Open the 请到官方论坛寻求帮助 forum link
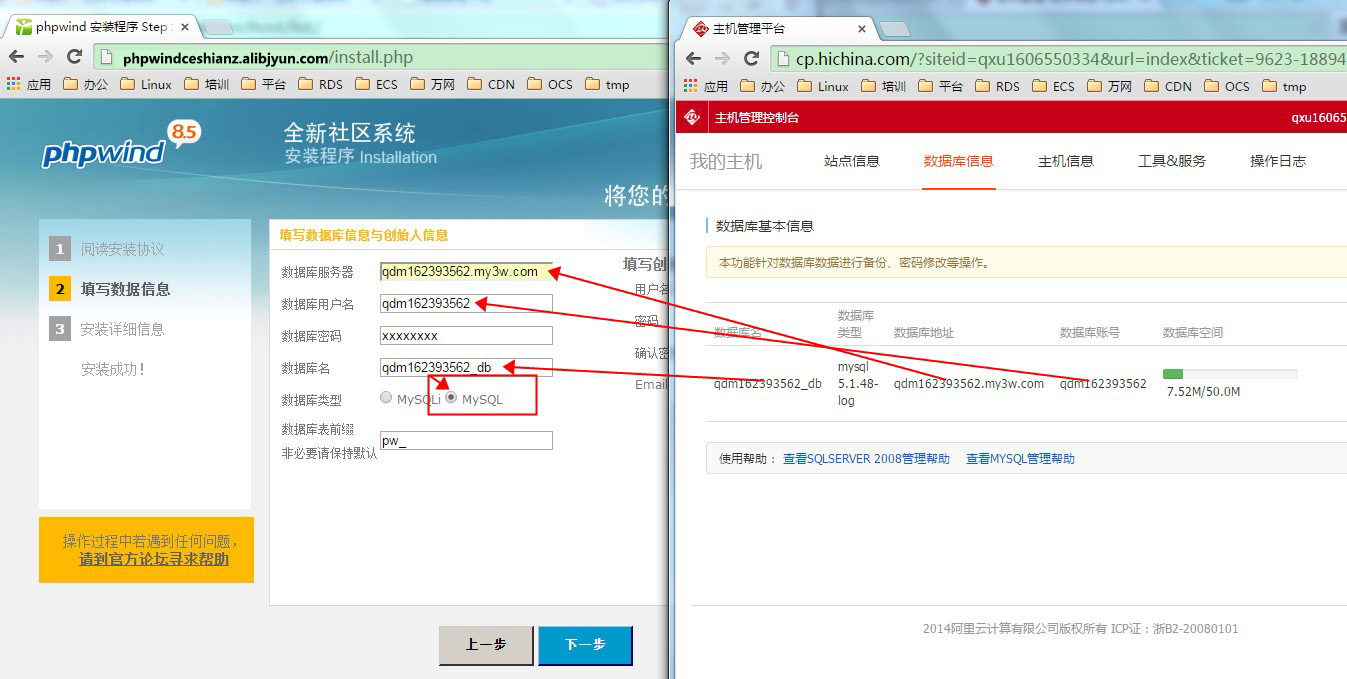Image resolution: width=1347 pixels, height=679 pixels. (x=154, y=560)
